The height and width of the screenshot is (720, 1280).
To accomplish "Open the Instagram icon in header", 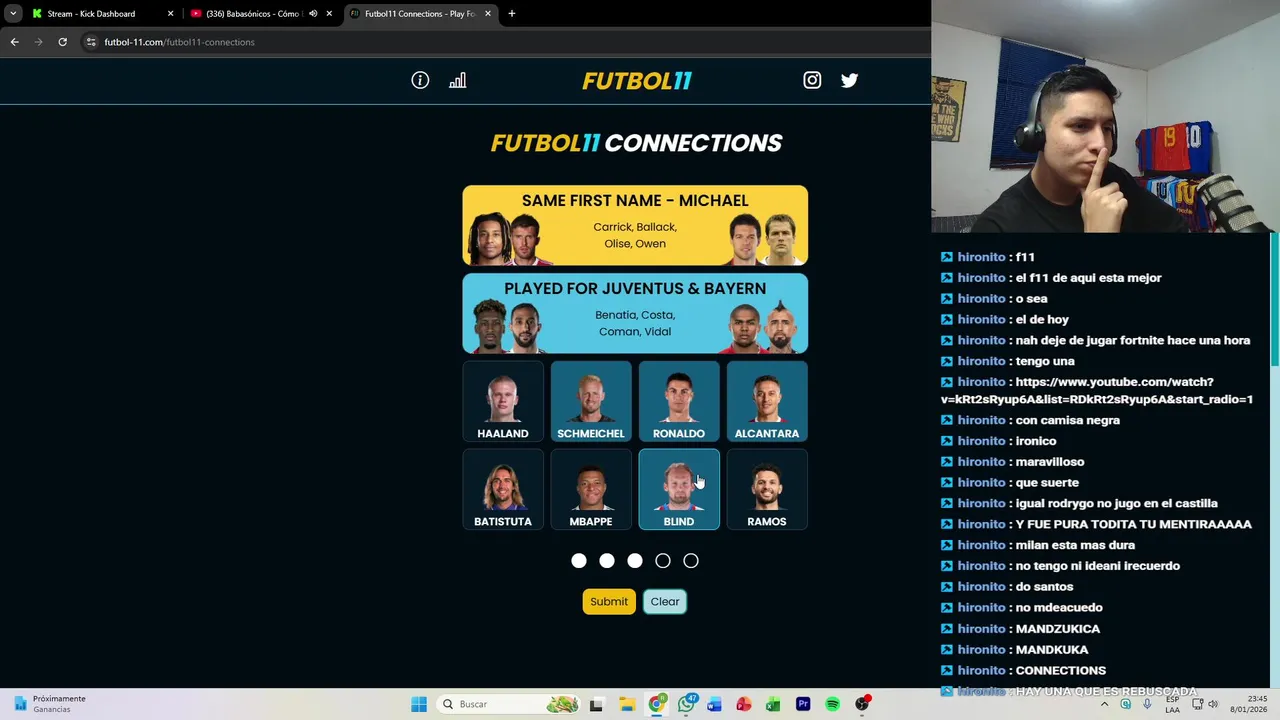I will [812, 80].
